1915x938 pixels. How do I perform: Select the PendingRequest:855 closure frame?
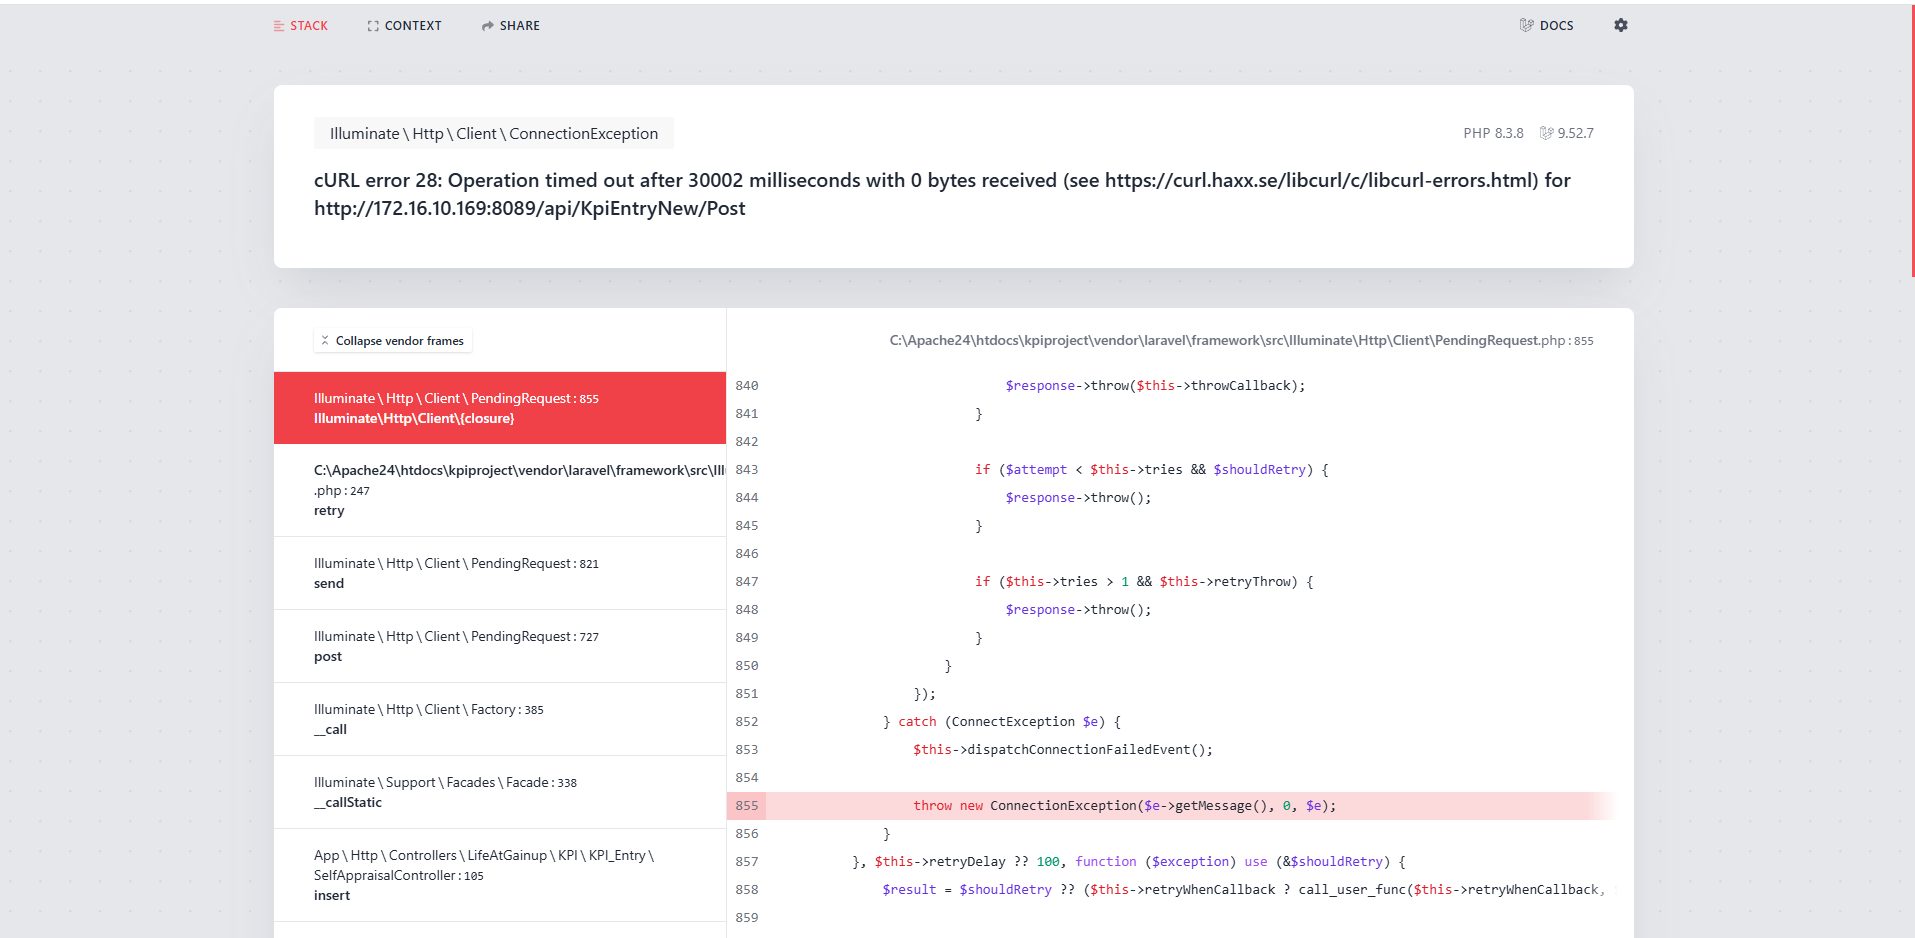point(499,408)
